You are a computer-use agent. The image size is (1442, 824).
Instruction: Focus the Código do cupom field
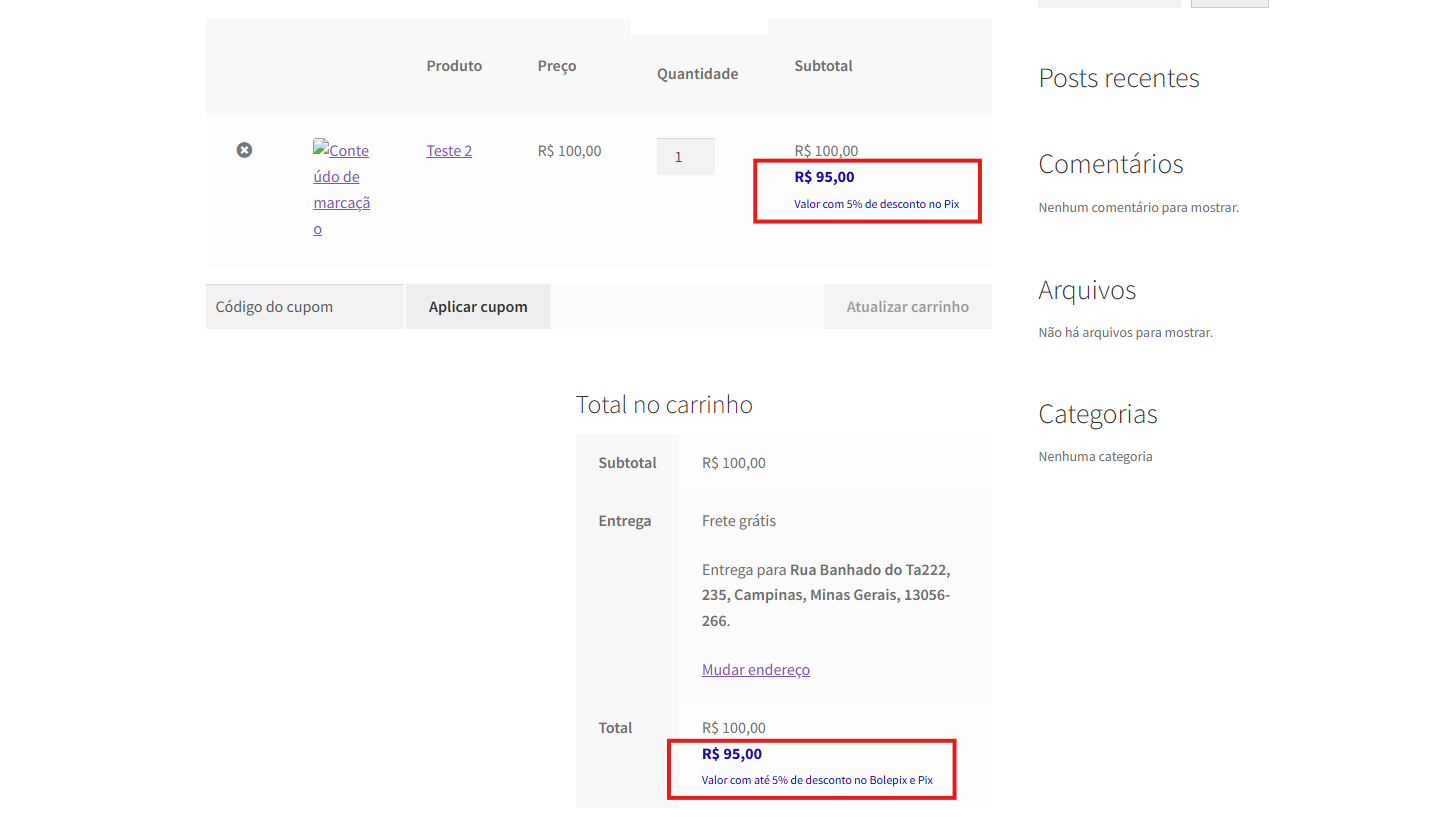(304, 307)
